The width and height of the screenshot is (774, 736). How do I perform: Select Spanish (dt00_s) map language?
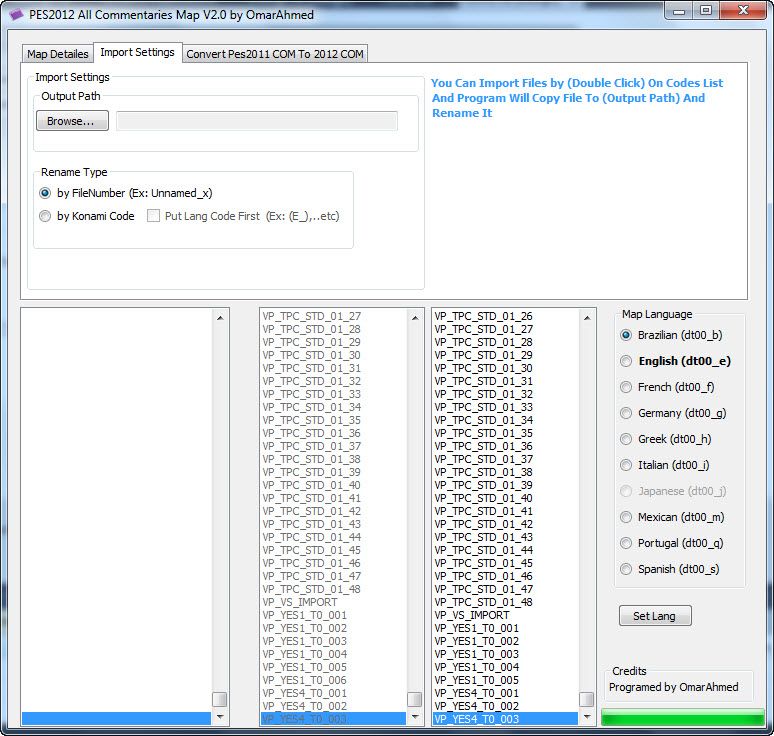(x=627, y=569)
